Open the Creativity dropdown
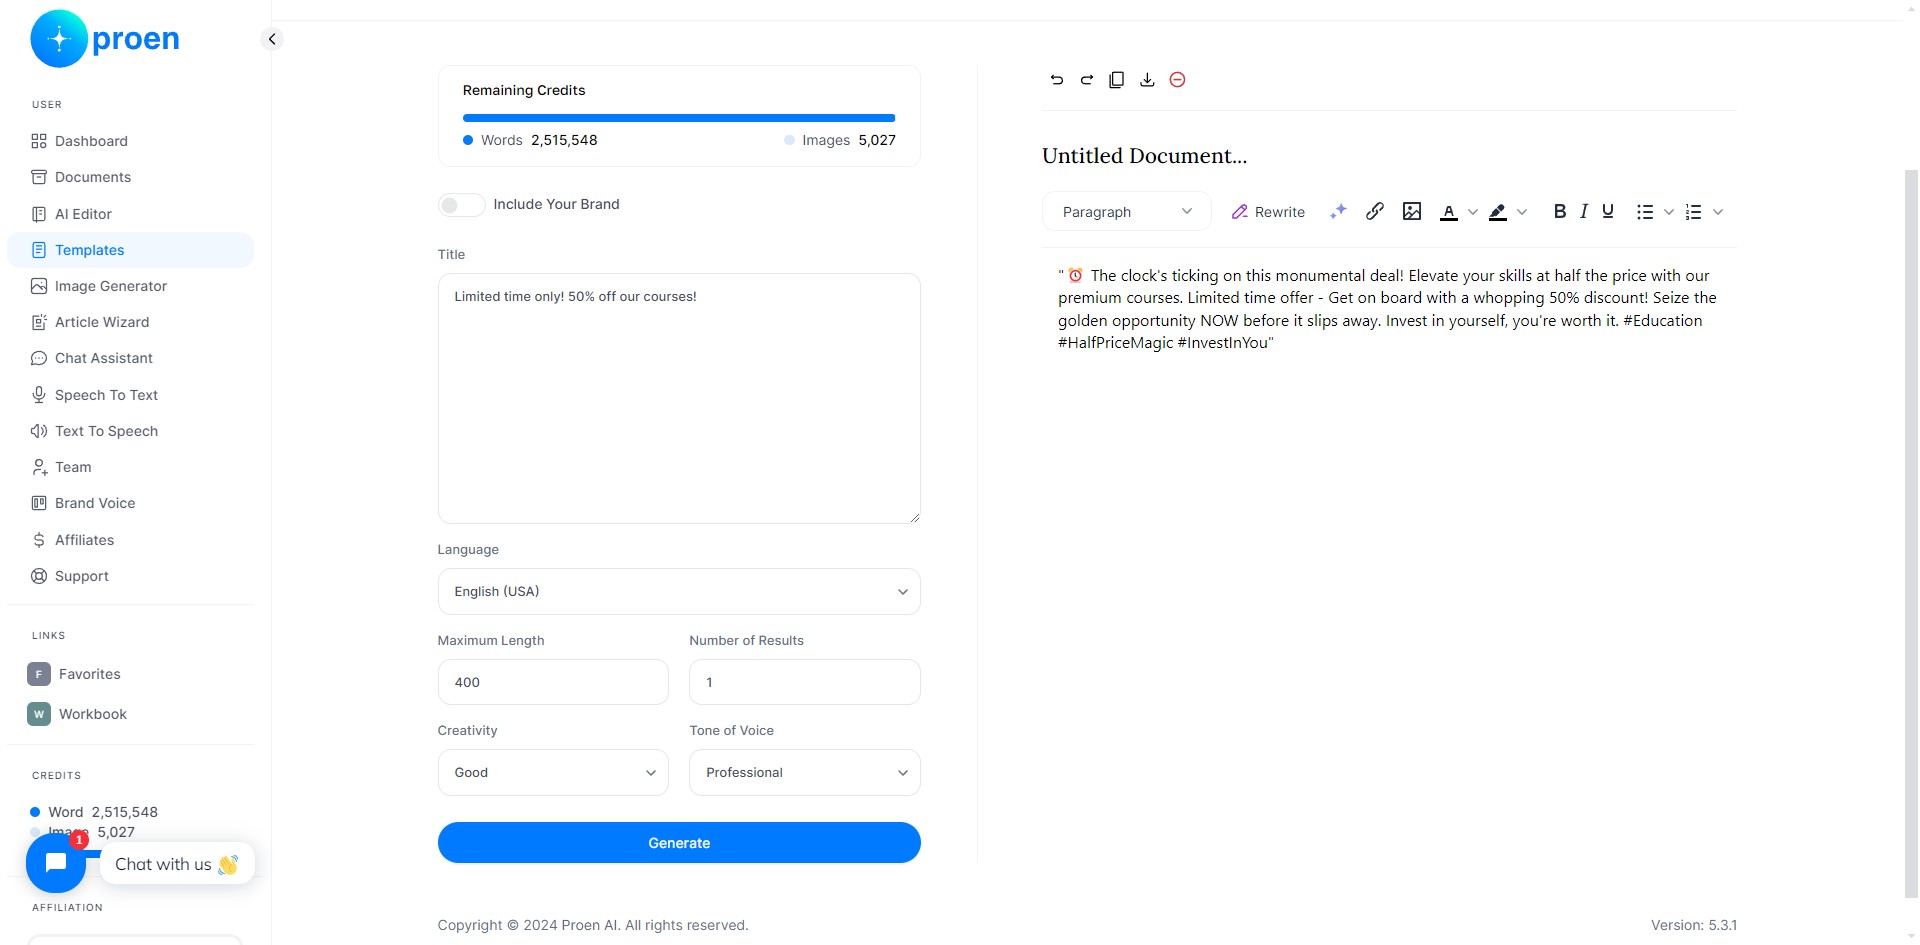 click(x=553, y=772)
